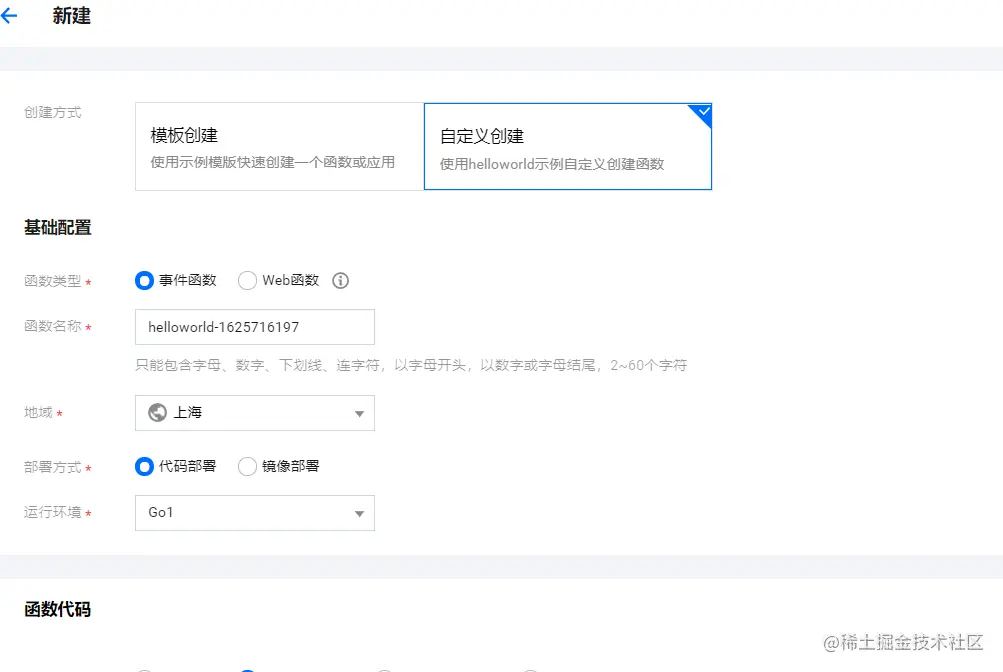Click the 函数代码 section heading
1003x672 pixels.
[58, 609]
